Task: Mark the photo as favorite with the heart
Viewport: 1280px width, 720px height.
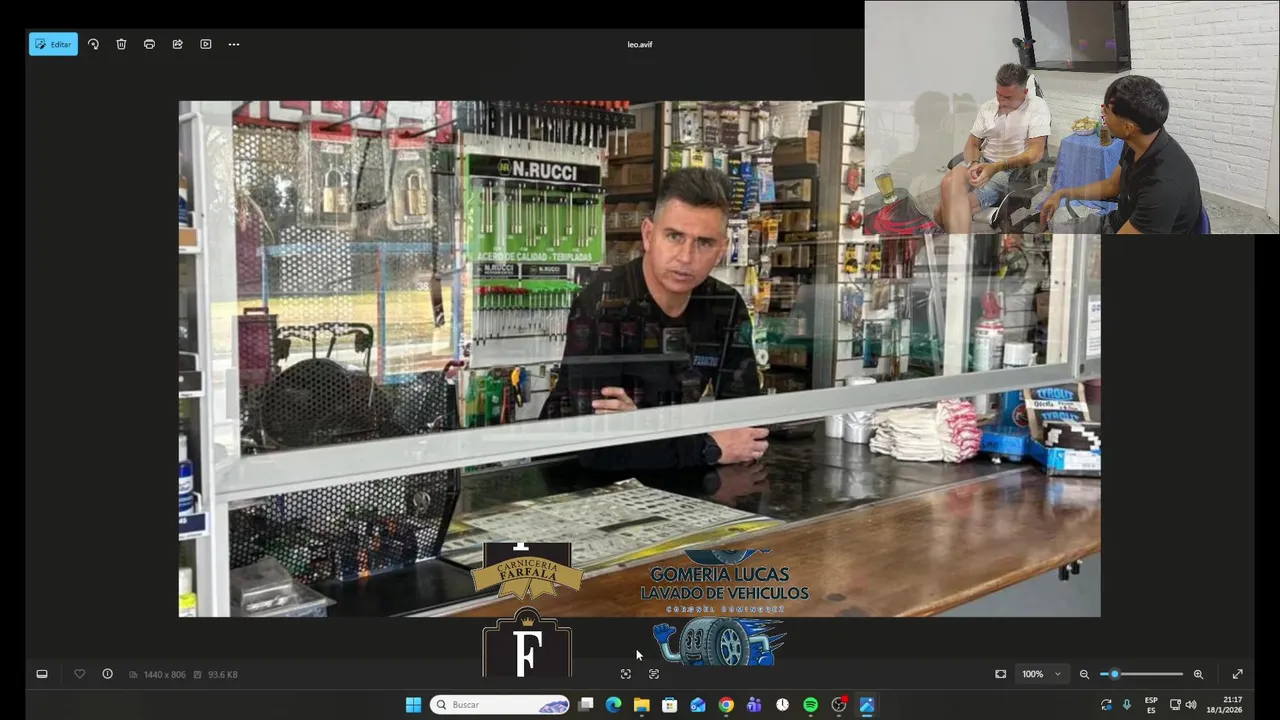Action: pos(79,674)
